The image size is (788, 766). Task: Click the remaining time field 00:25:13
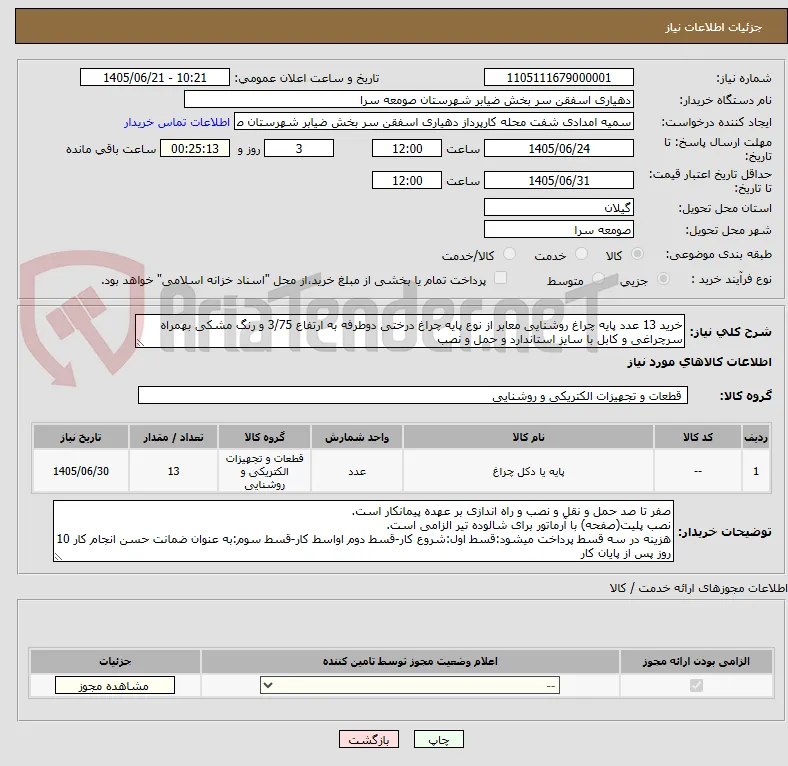(195, 148)
